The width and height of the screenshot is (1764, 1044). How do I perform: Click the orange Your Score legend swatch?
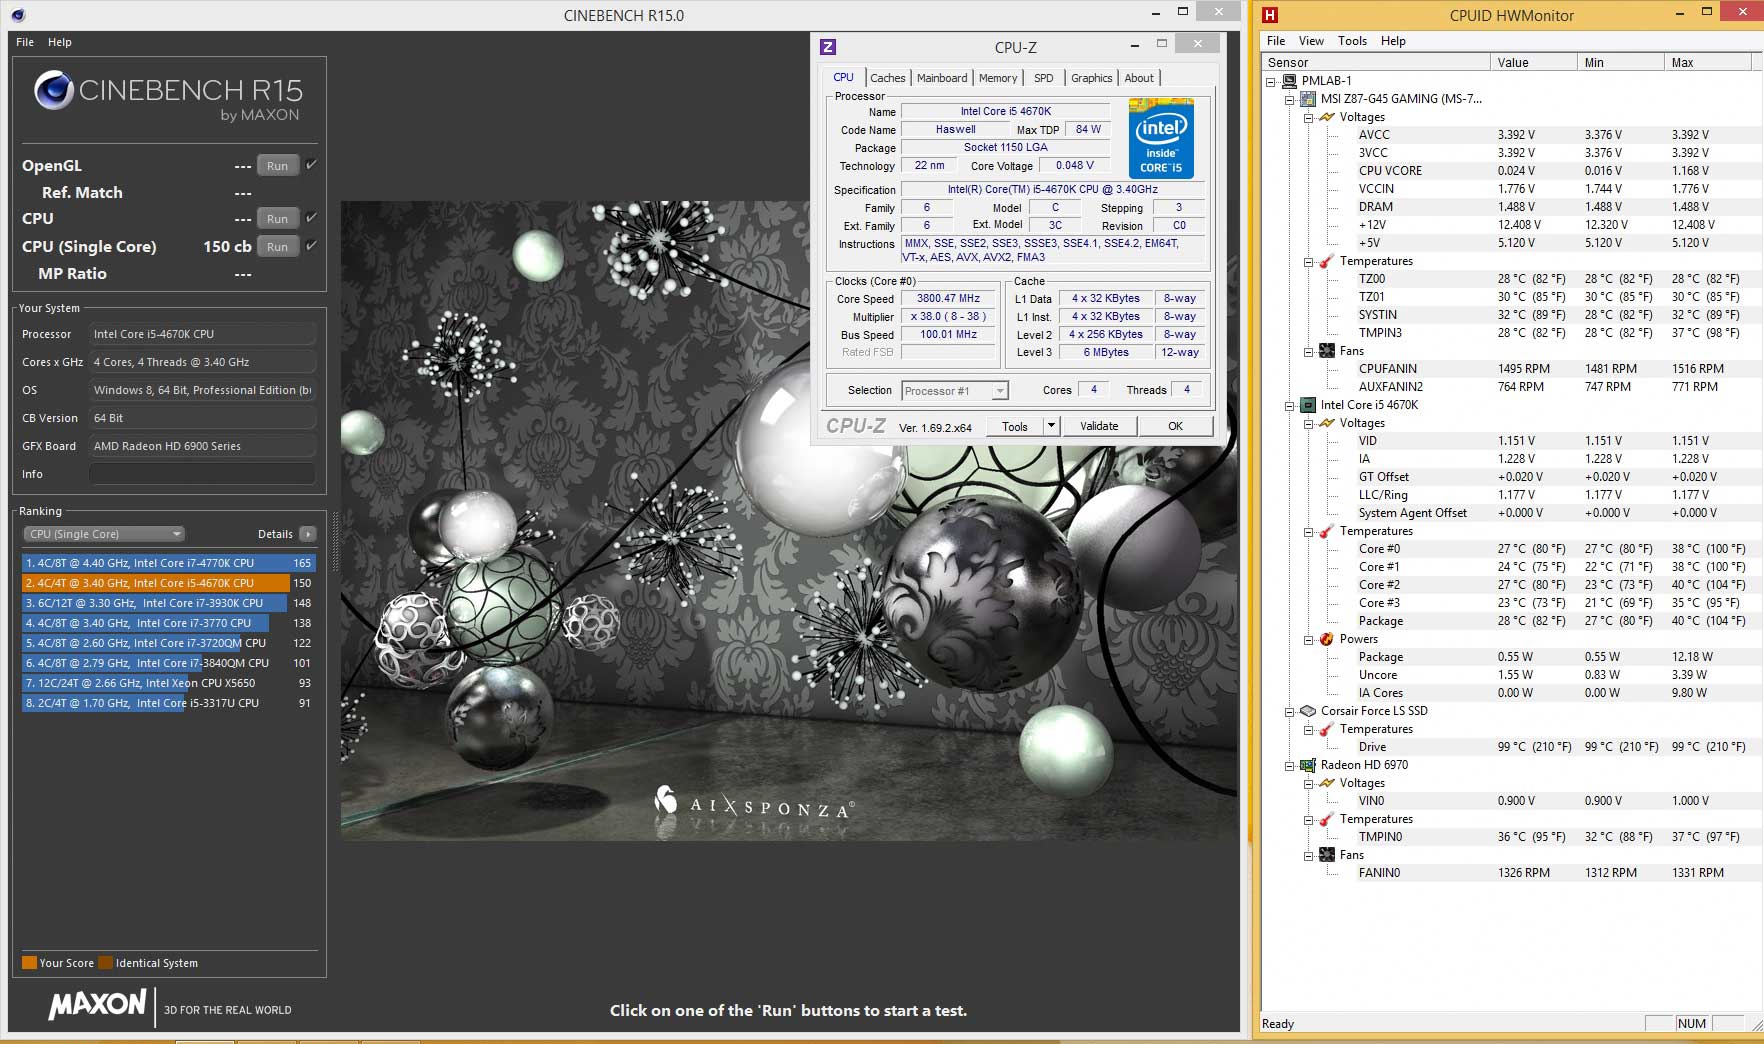pyautogui.click(x=30, y=963)
